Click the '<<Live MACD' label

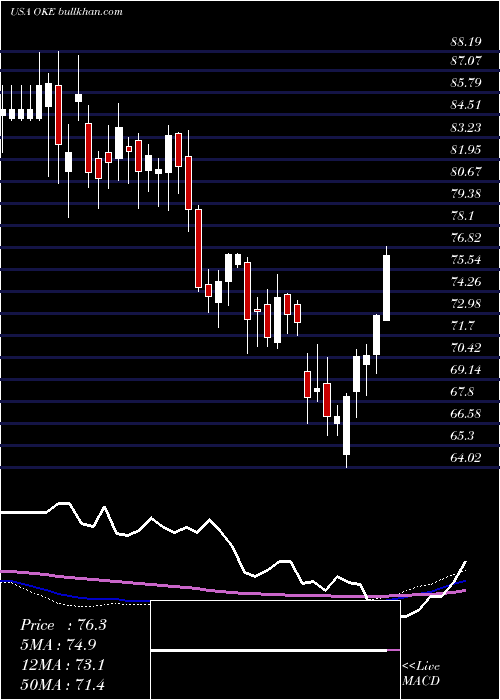pos(421,673)
